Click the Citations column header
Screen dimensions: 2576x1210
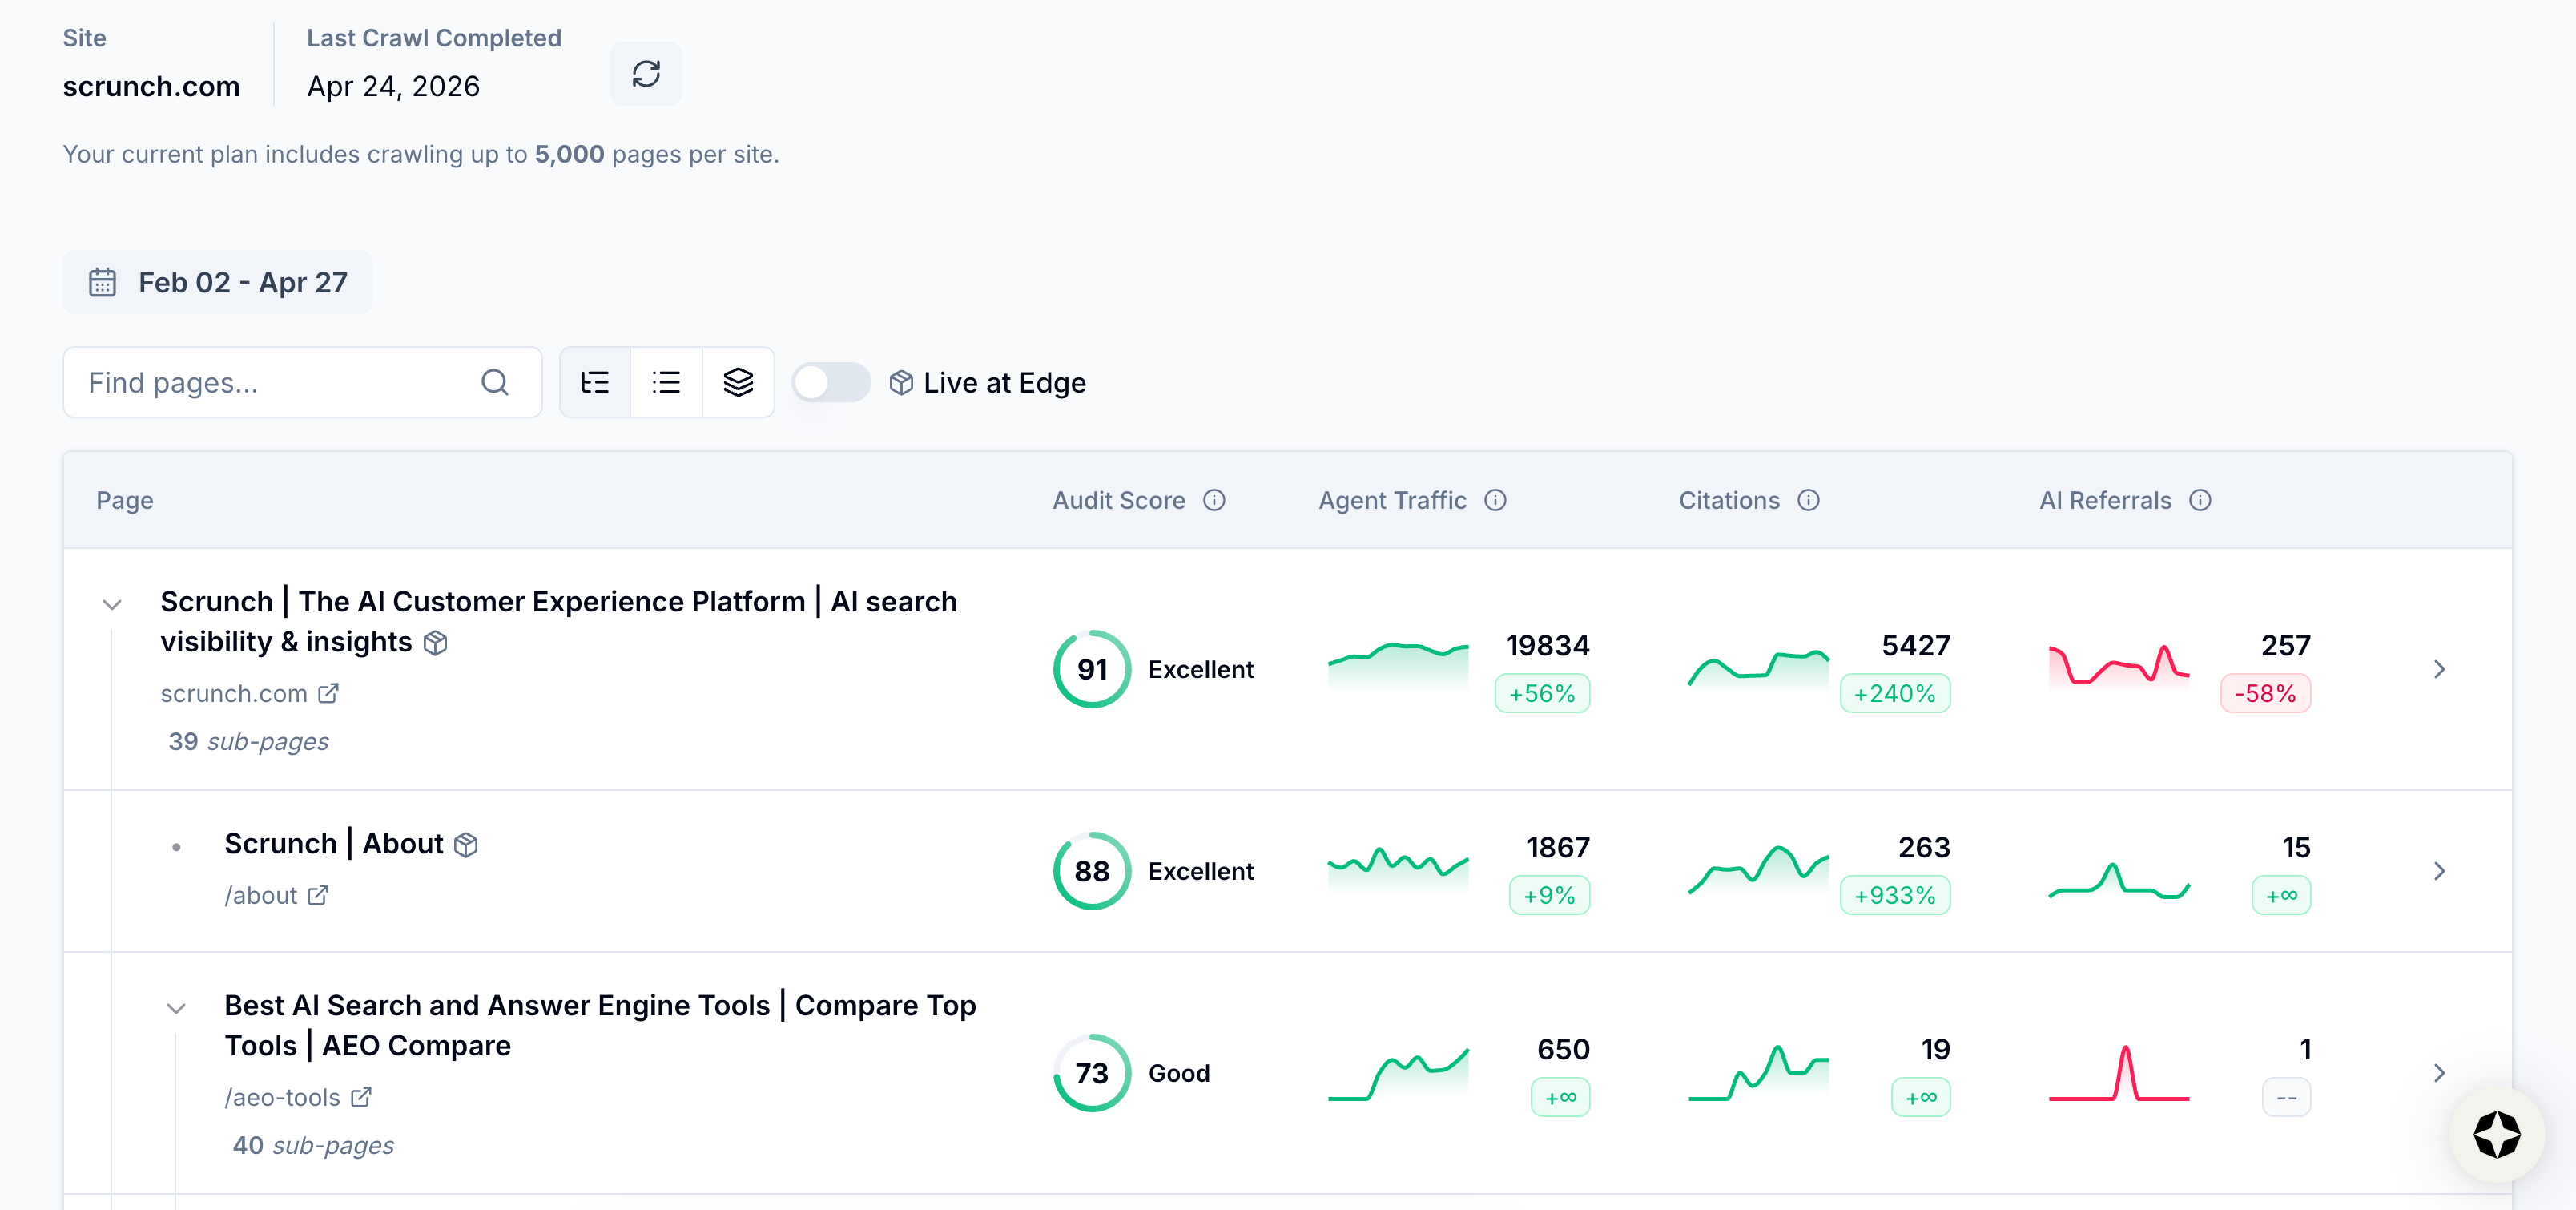(1729, 500)
